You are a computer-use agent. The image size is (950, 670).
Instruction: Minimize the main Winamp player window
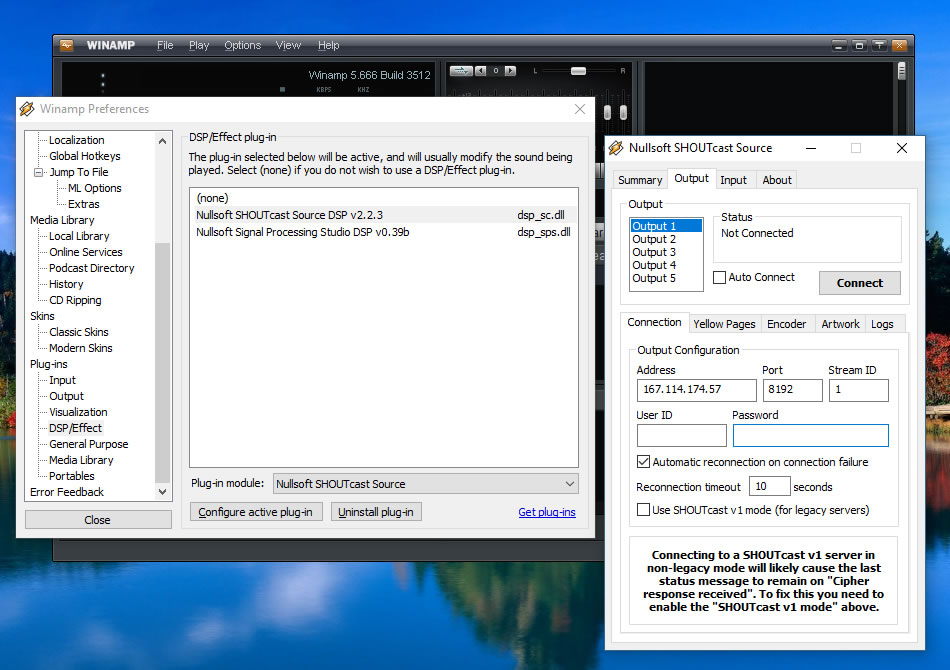click(x=839, y=45)
